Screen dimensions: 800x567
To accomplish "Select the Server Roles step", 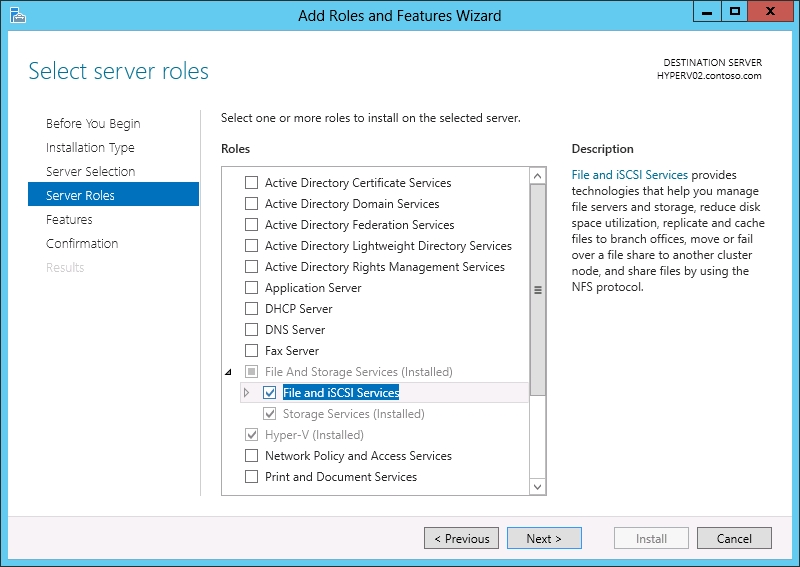I will point(113,194).
